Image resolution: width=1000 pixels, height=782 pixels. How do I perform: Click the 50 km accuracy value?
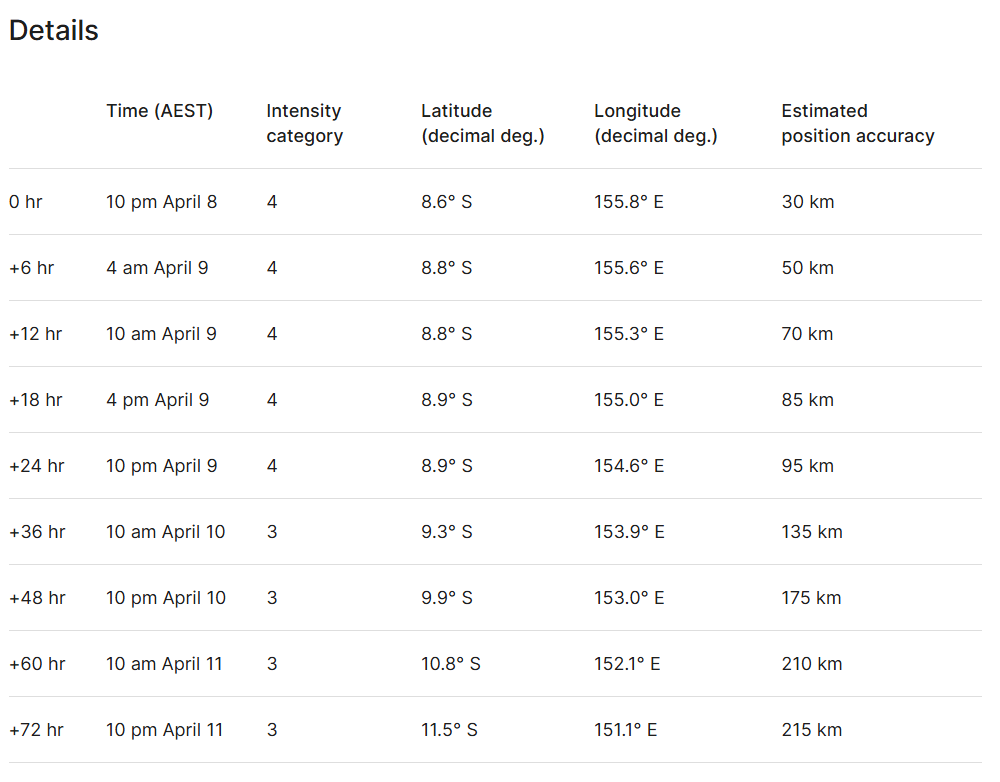point(807,268)
